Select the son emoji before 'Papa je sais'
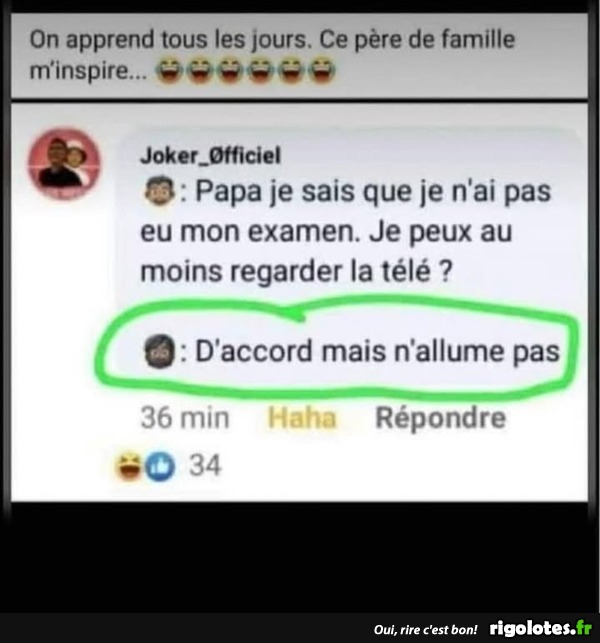The image size is (600, 643). click(159, 192)
